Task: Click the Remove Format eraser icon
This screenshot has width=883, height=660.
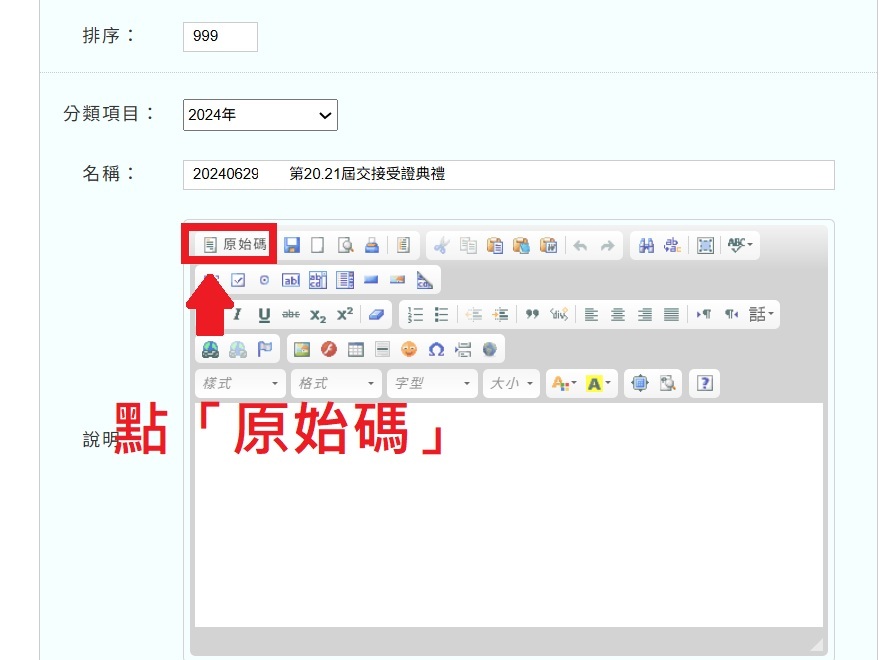Action: [x=376, y=314]
